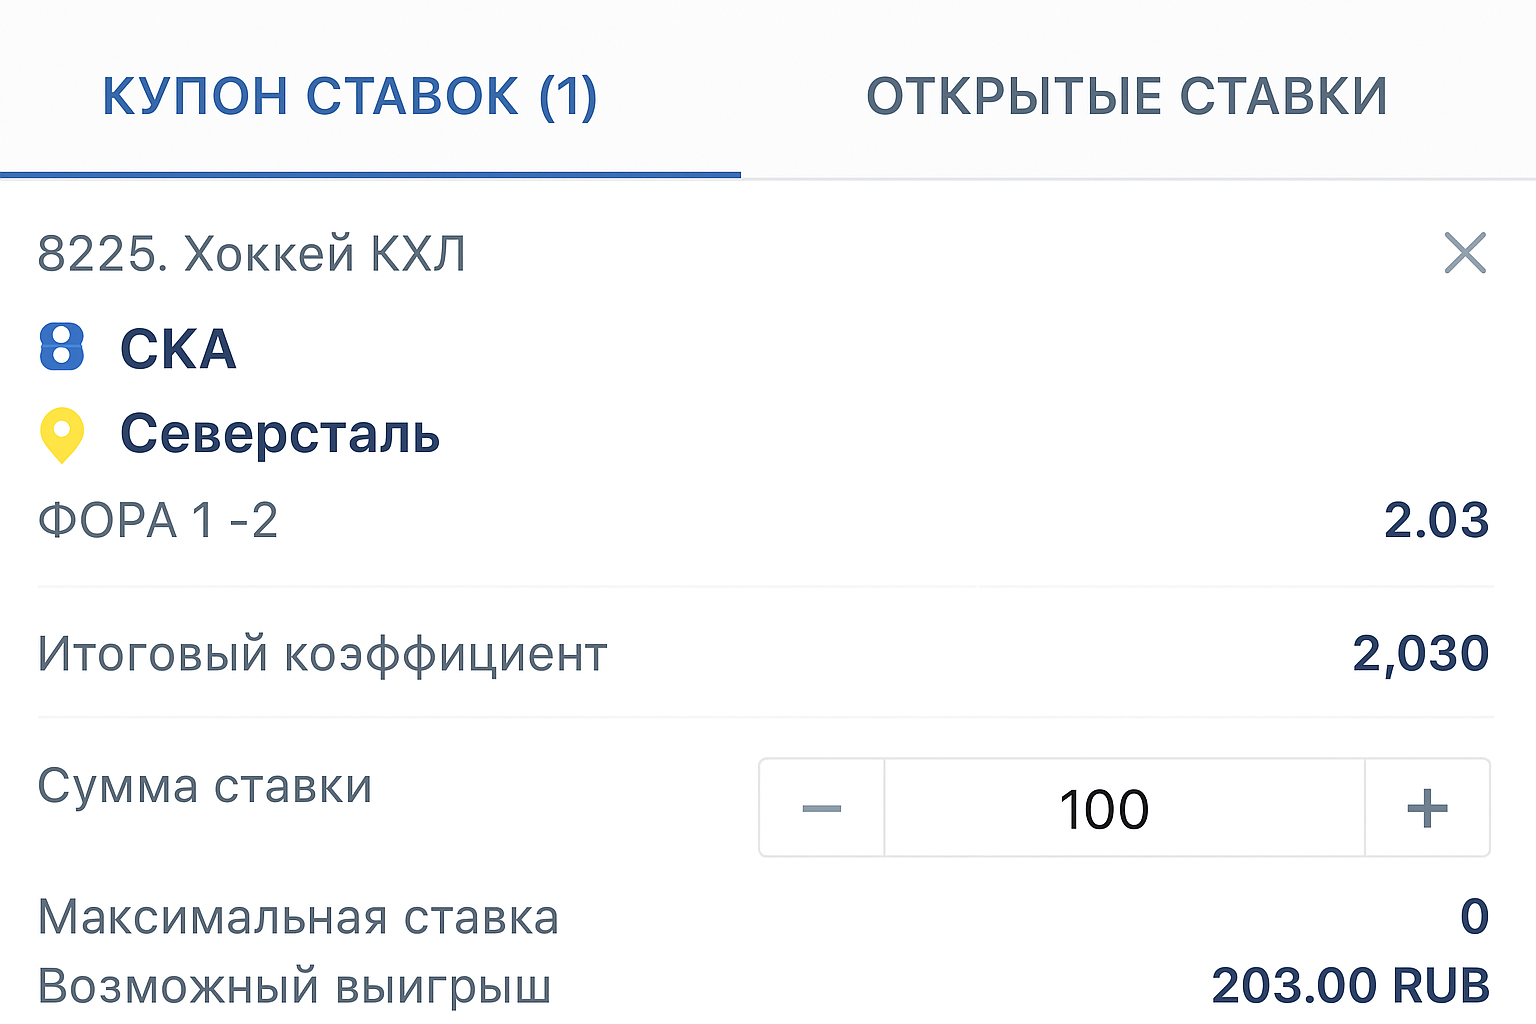Click the 203.00 RUB possible winnings amount
This screenshot has height=1024, width=1536.
1350,986
